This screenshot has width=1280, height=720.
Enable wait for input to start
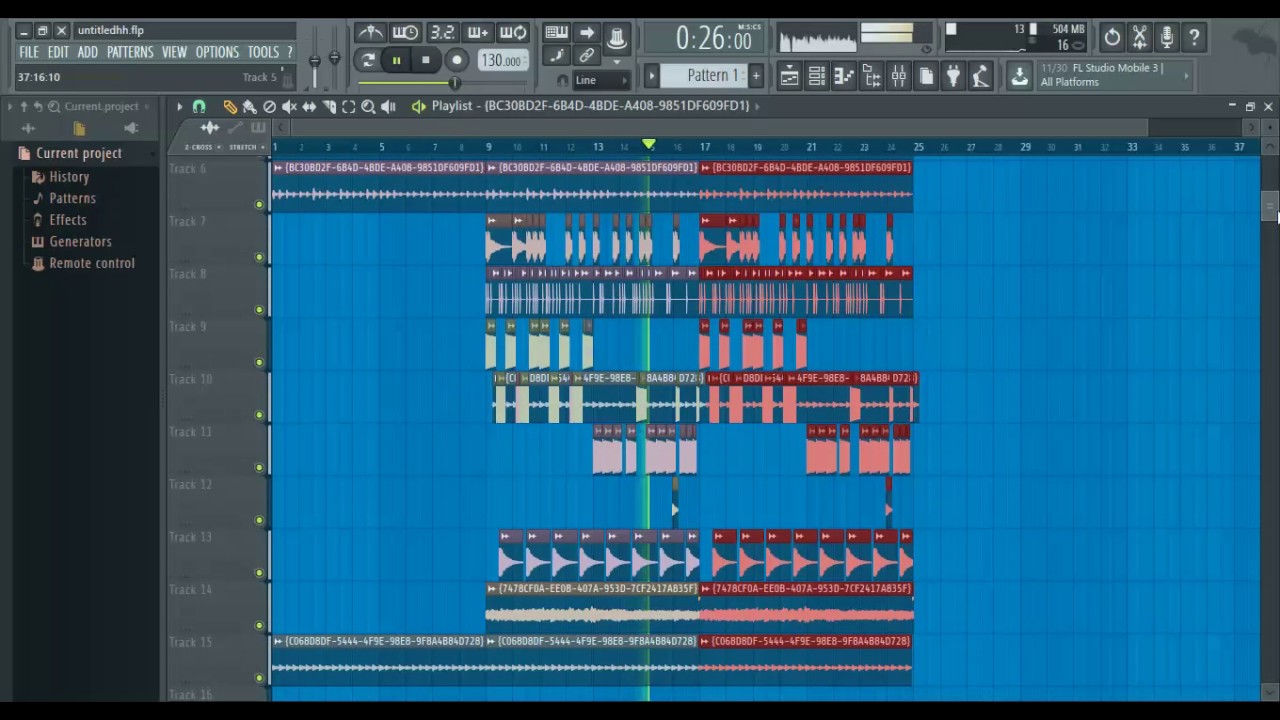405,33
